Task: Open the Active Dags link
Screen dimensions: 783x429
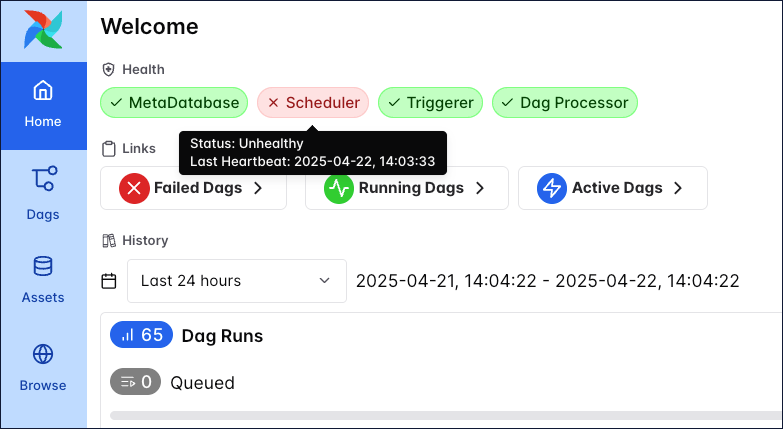Action: (x=616, y=188)
